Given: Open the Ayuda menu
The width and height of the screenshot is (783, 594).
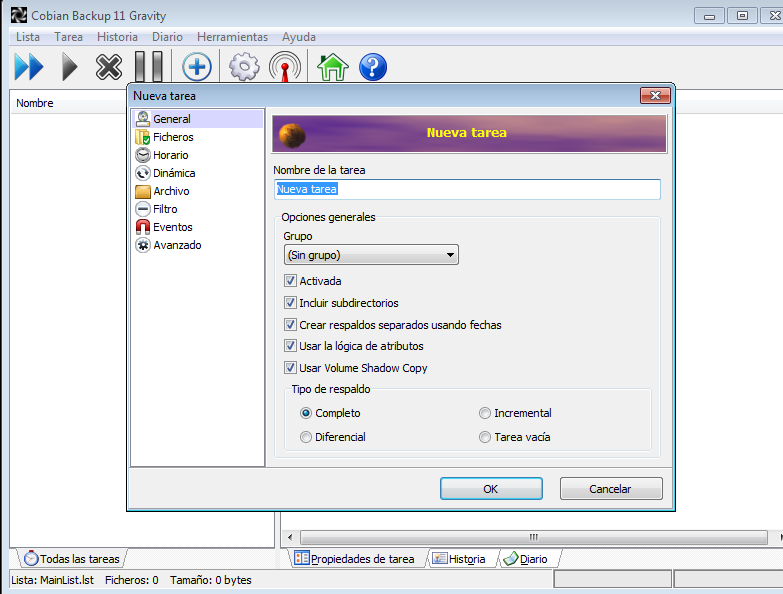Looking at the screenshot, I should click(299, 37).
